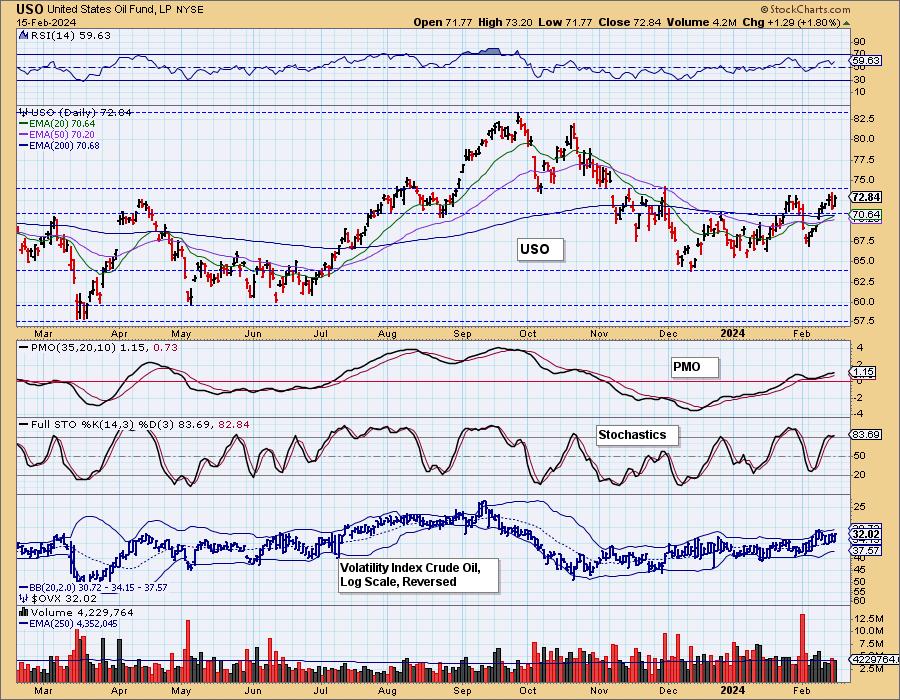This screenshot has width=900, height=700.
Task: Click the USO annotation box on price chart
Action: [540, 249]
